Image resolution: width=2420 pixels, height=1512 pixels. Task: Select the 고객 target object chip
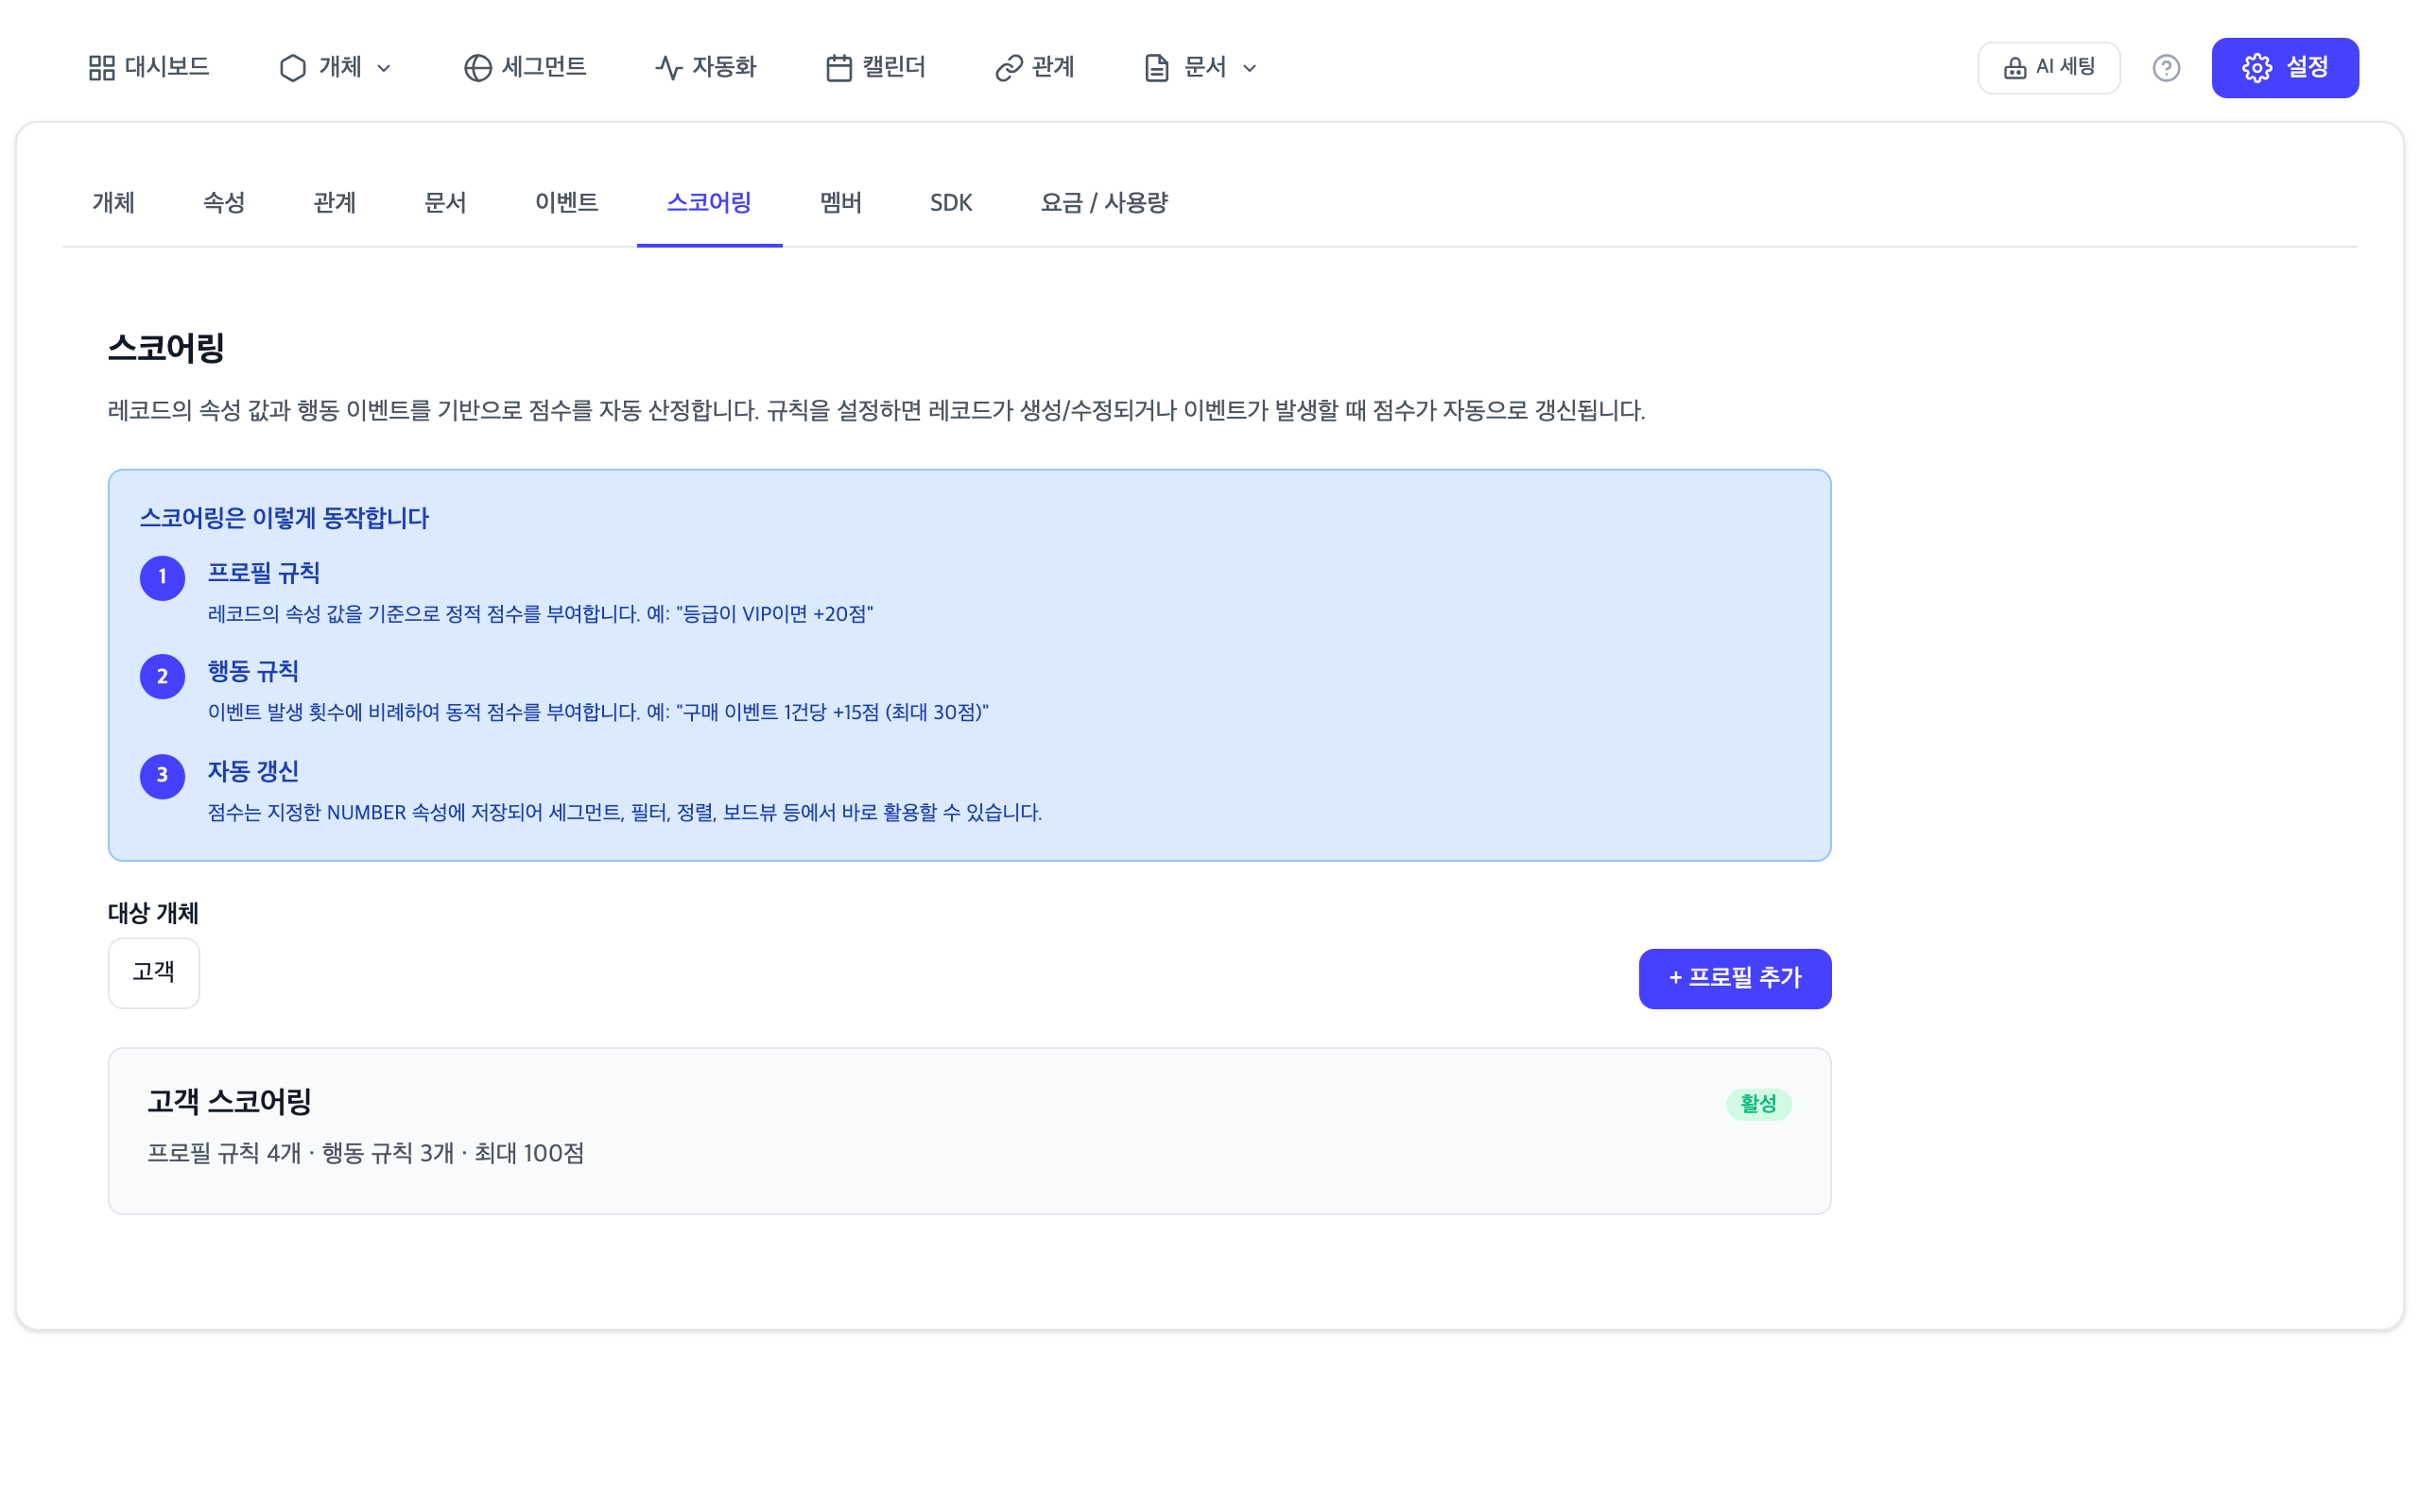(x=153, y=972)
